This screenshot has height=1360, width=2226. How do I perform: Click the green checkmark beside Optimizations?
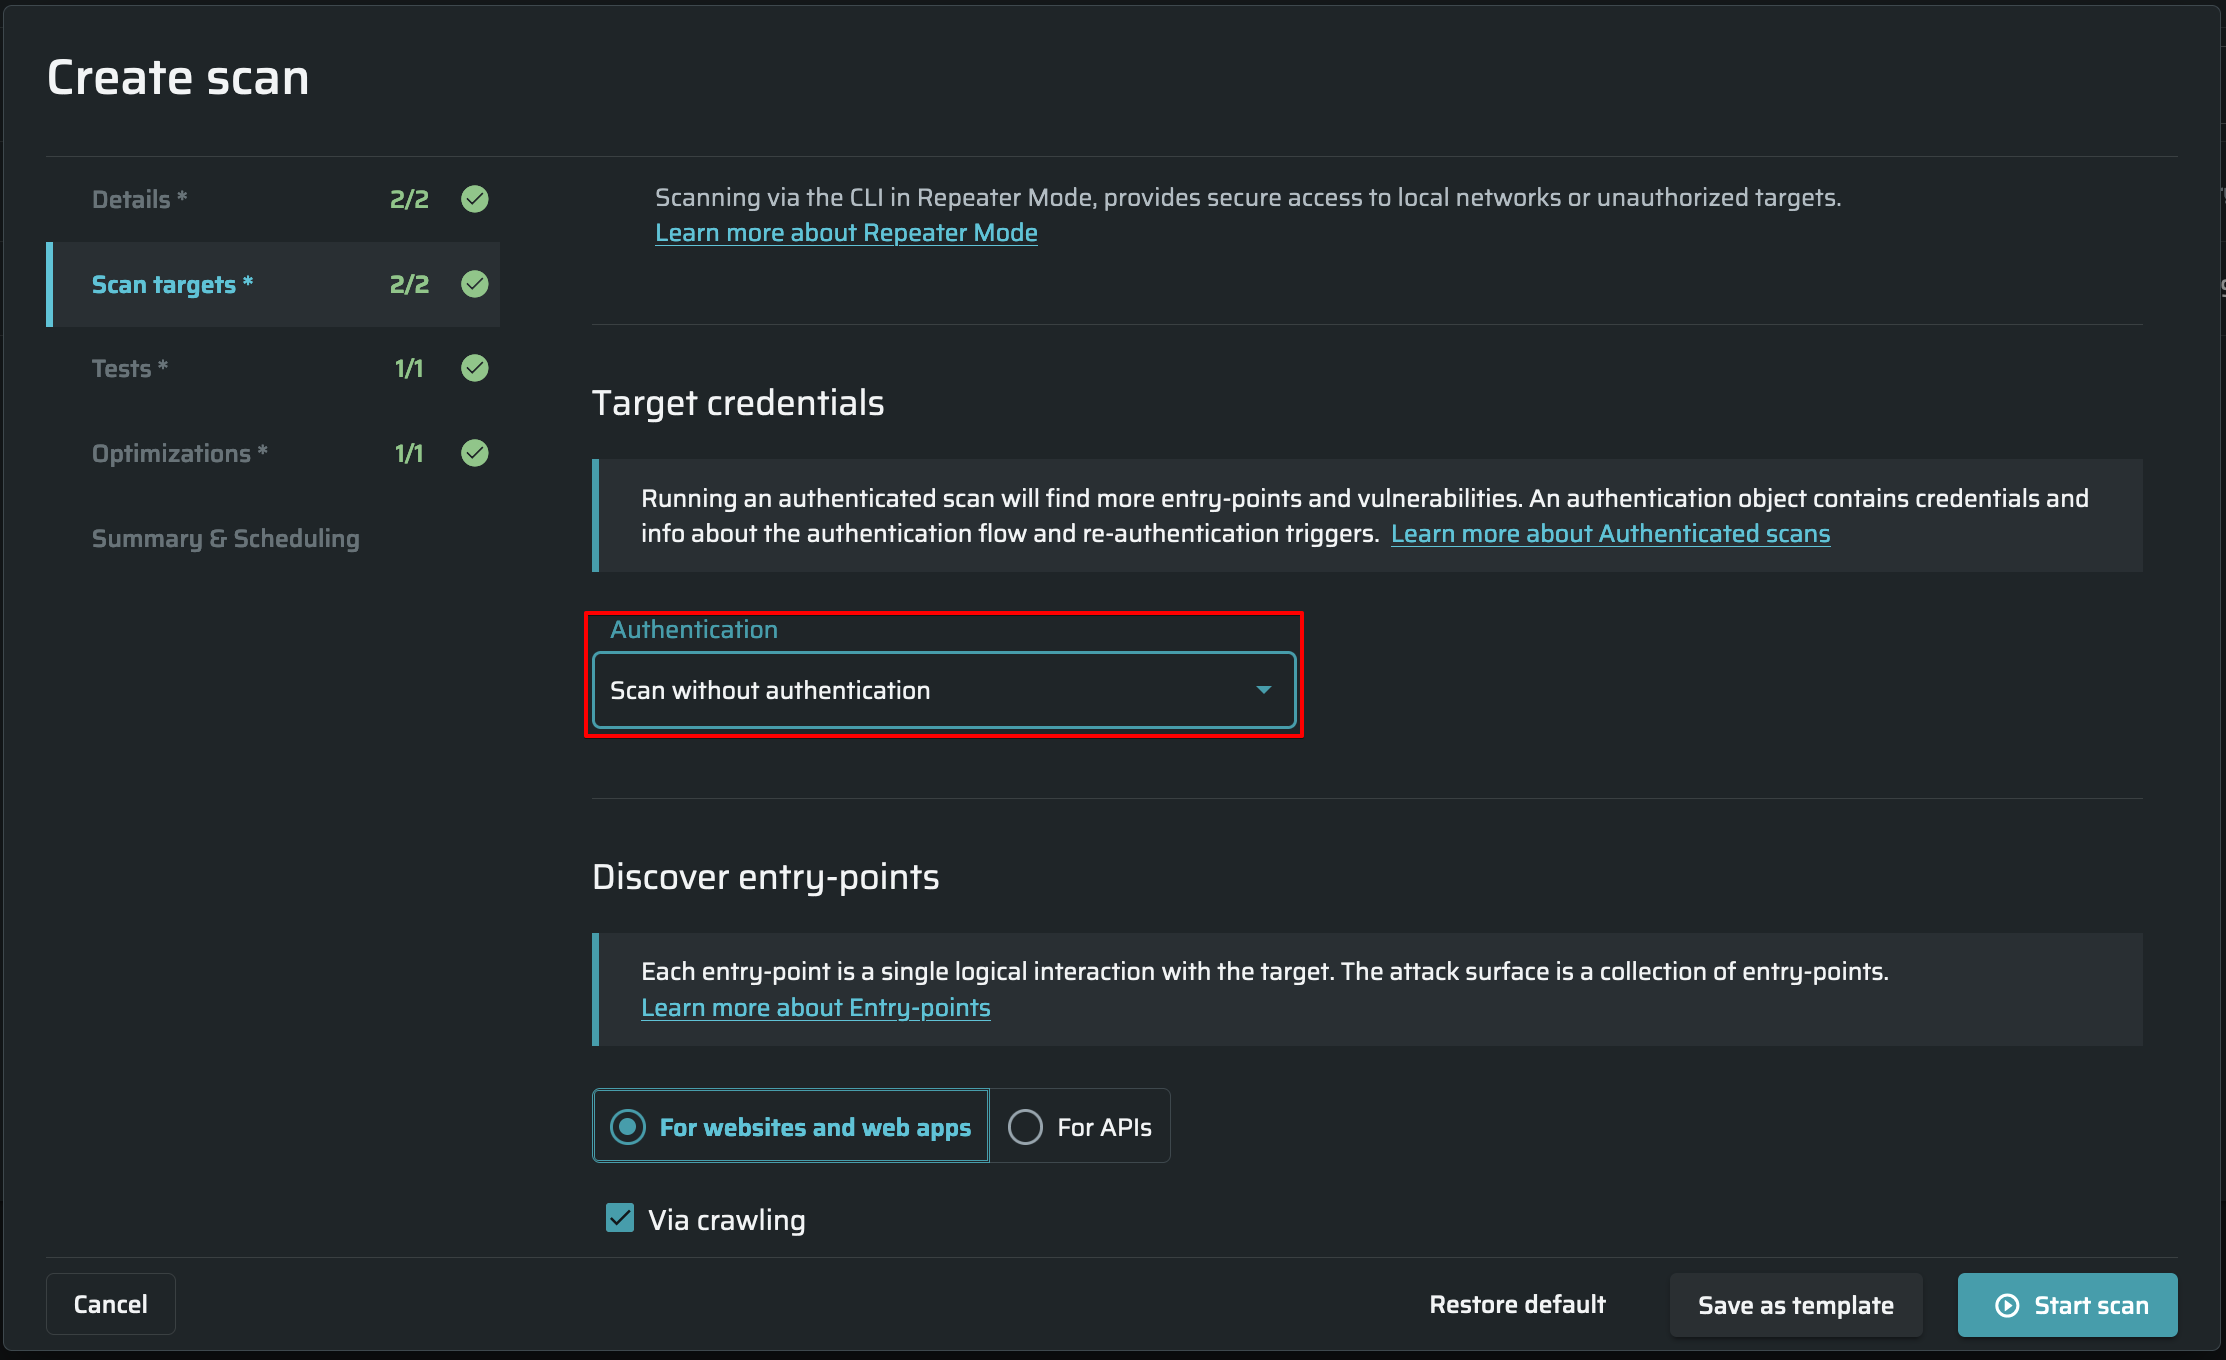tap(475, 453)
